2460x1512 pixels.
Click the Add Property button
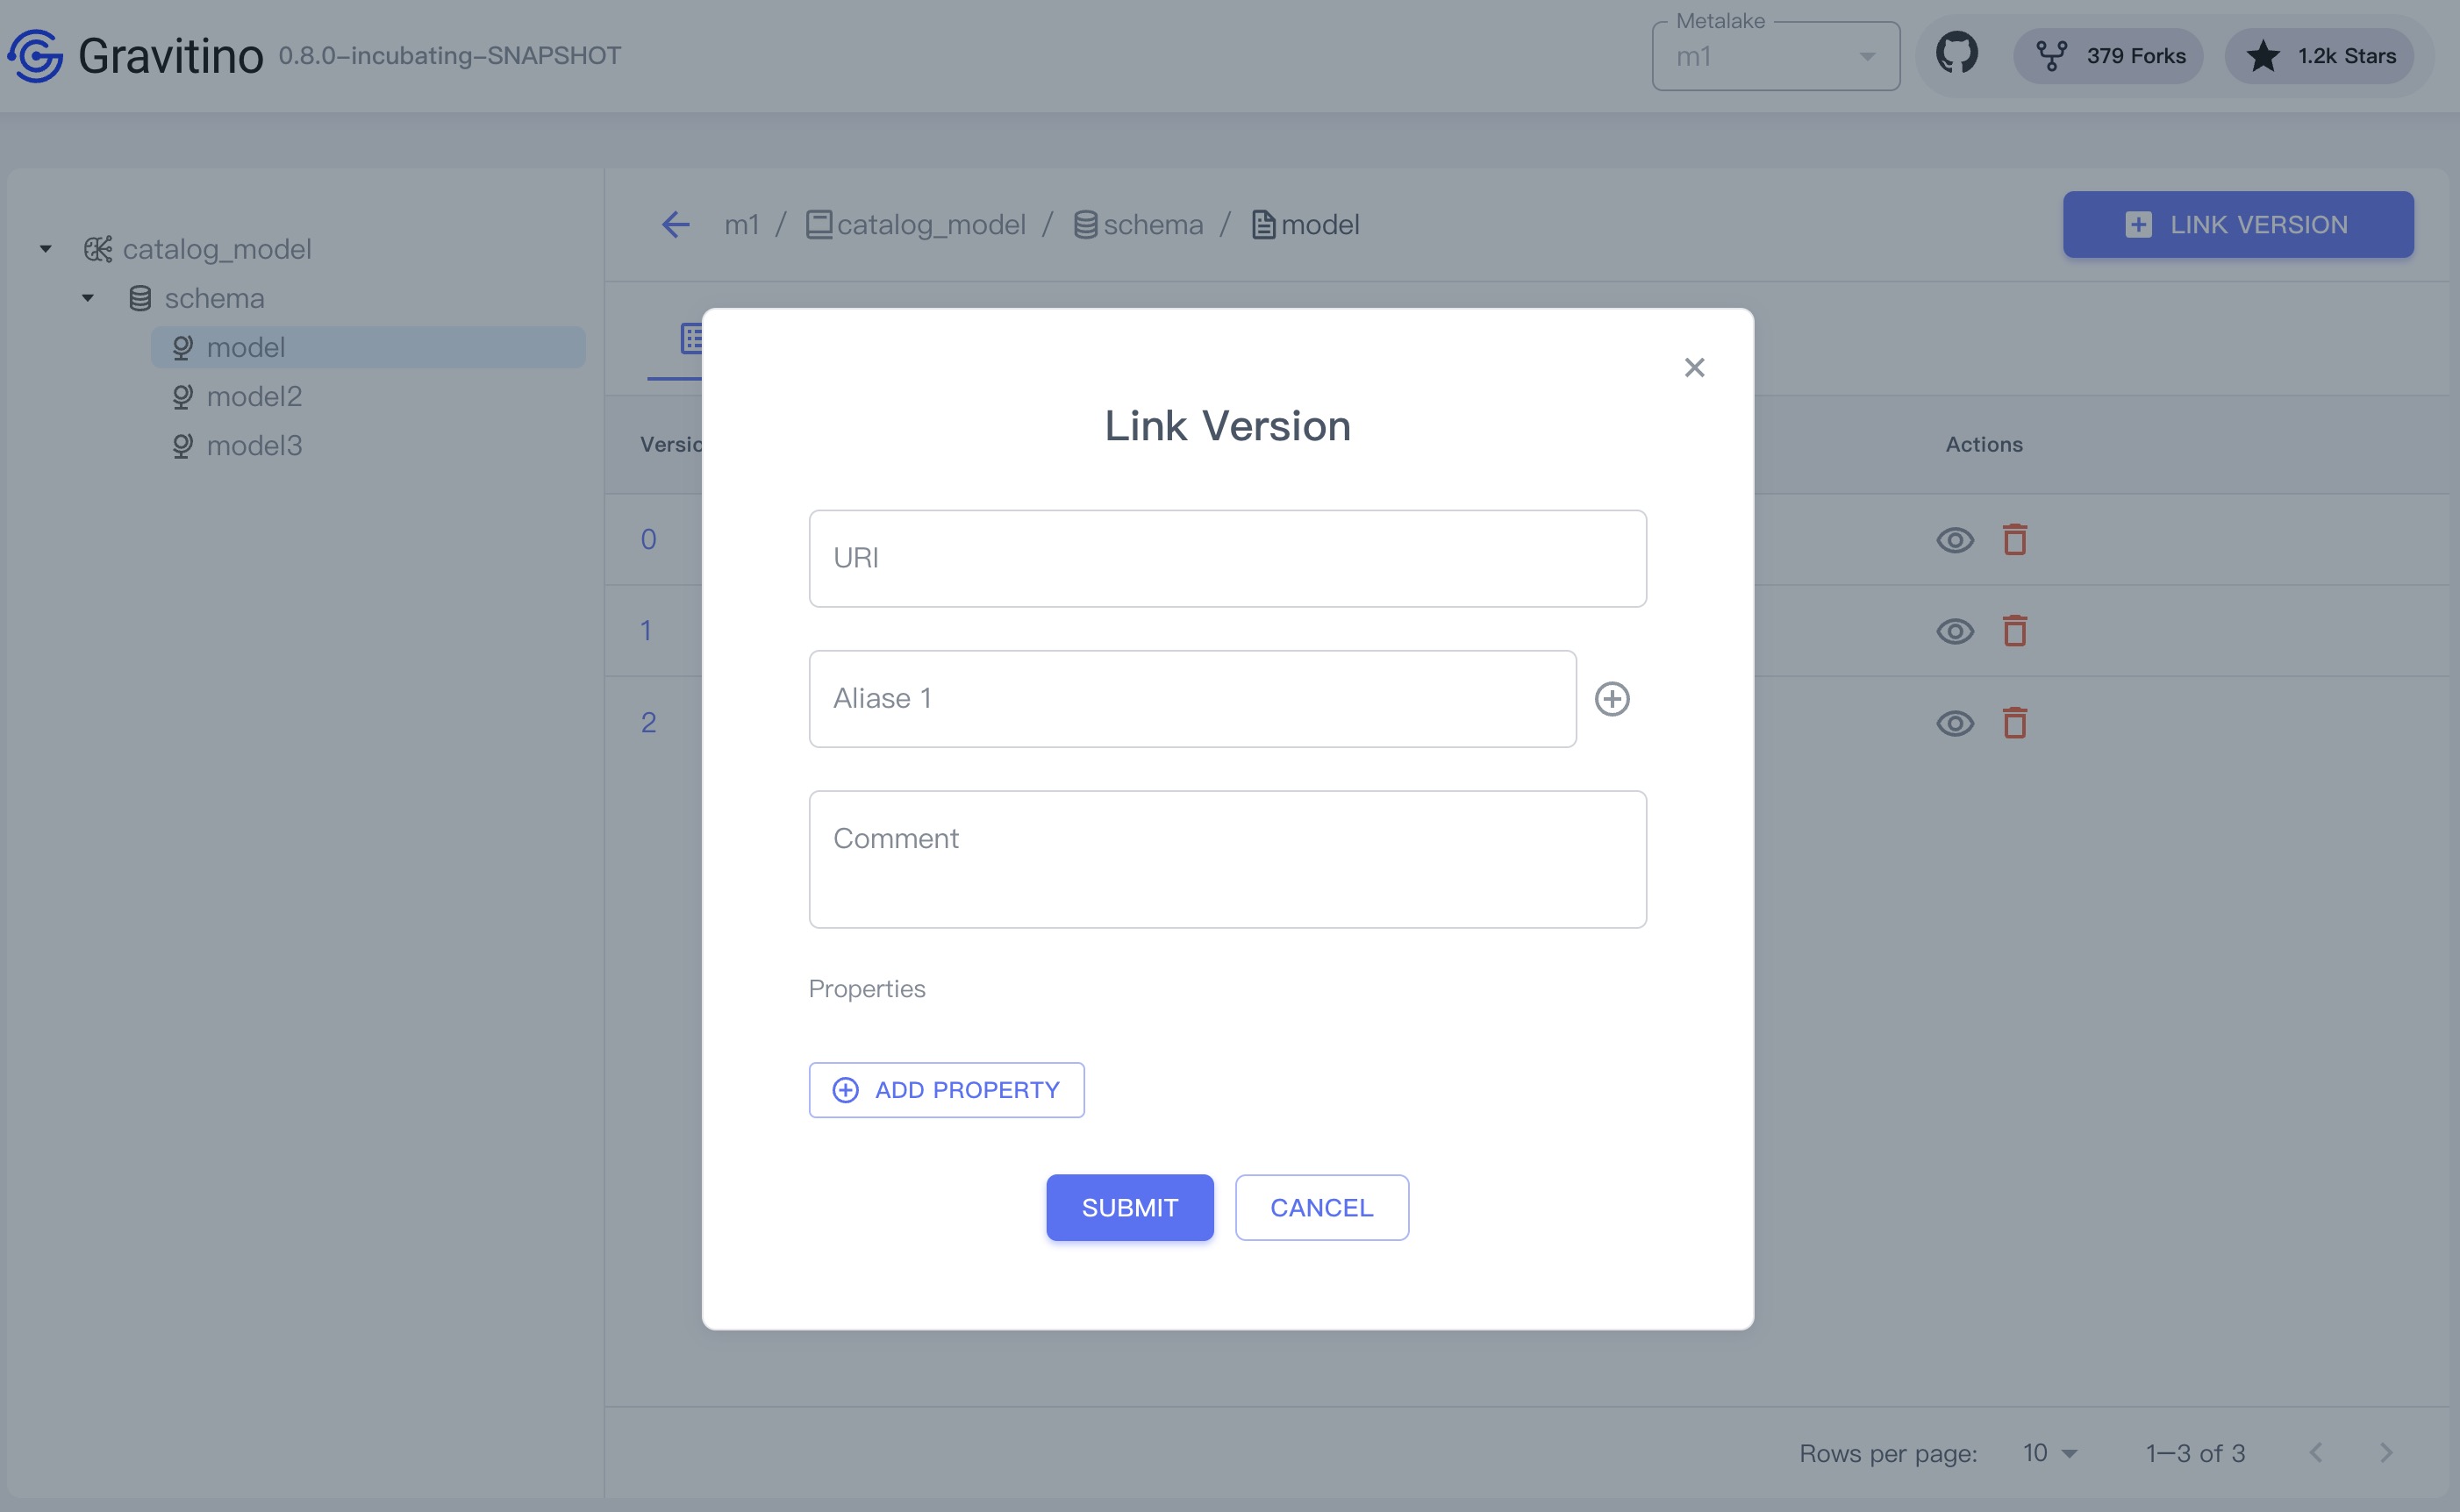coord(946,1089)
